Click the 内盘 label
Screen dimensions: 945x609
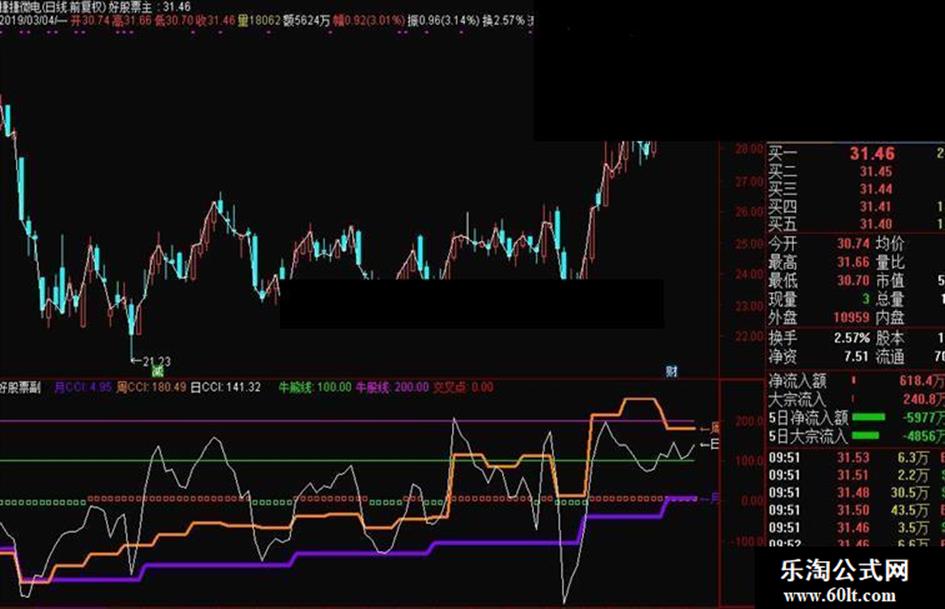[890, 317]
